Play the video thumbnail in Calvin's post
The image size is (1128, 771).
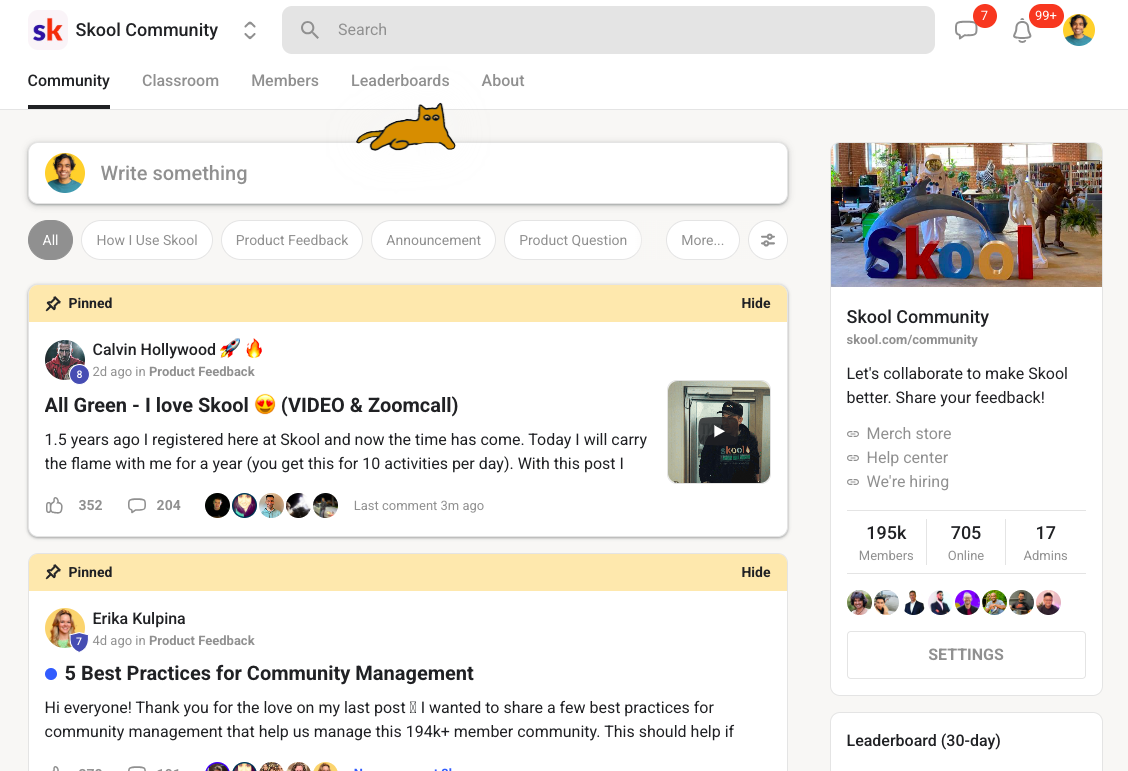point(719,431)
